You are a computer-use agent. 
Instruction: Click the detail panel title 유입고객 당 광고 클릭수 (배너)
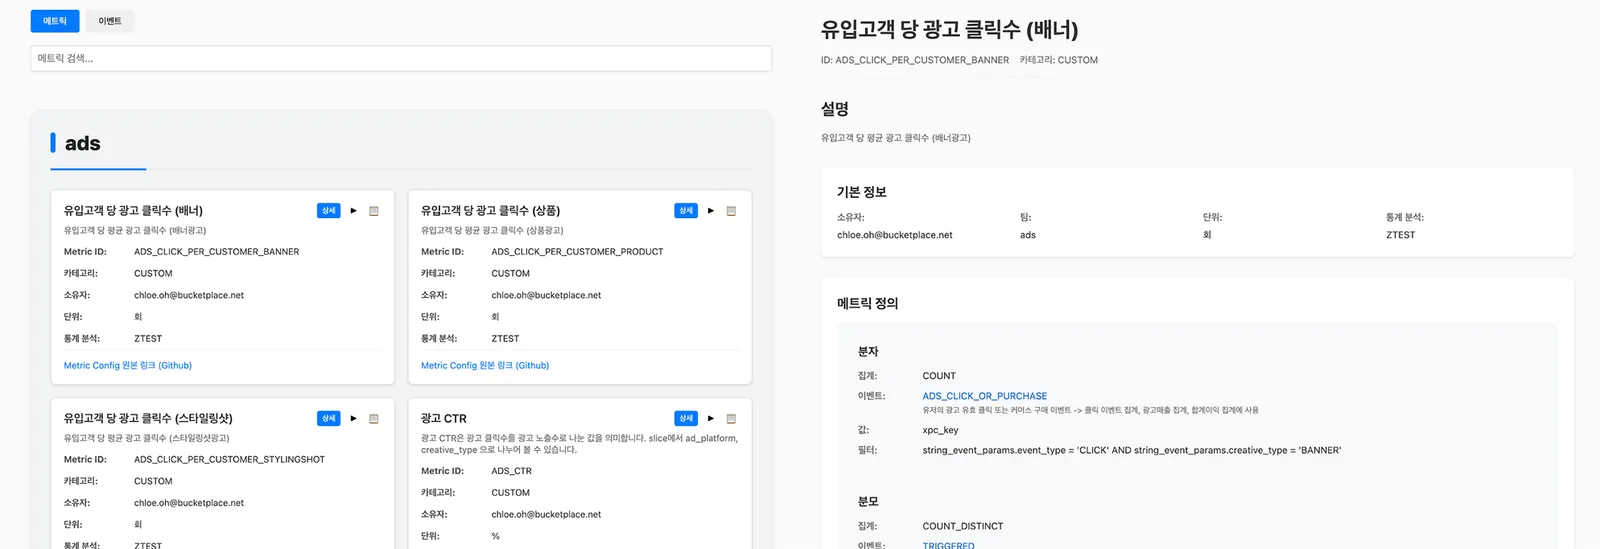coord(950,30)
